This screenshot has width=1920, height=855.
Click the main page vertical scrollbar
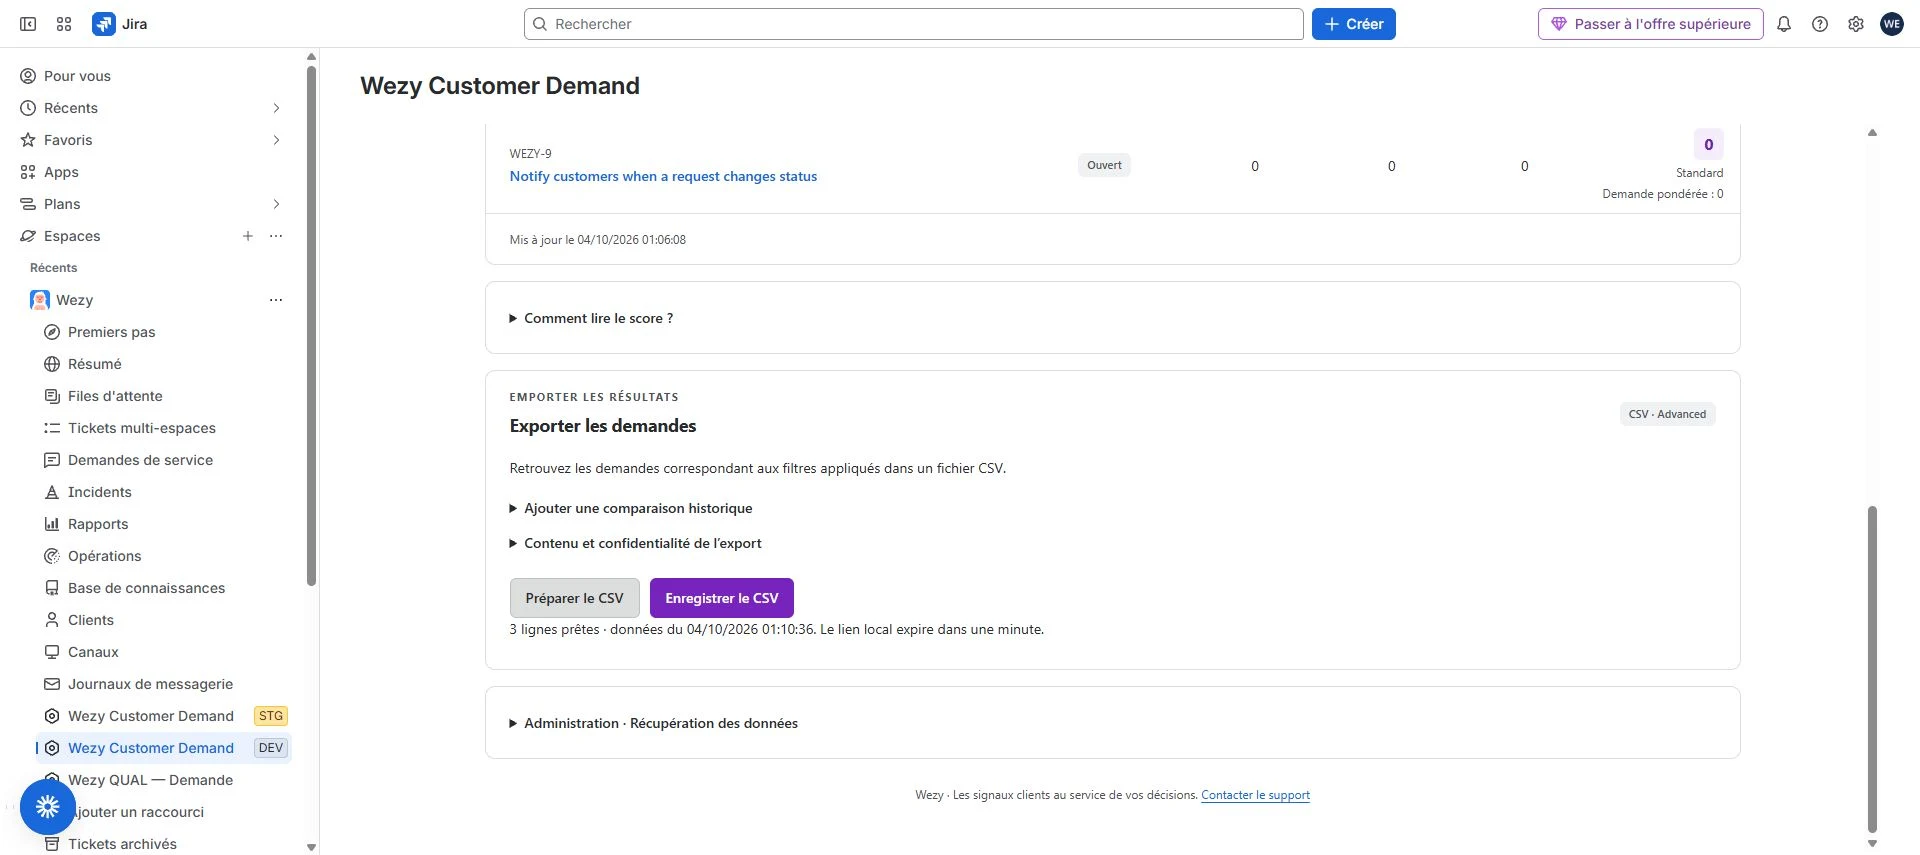click(x=1872, y=669)
